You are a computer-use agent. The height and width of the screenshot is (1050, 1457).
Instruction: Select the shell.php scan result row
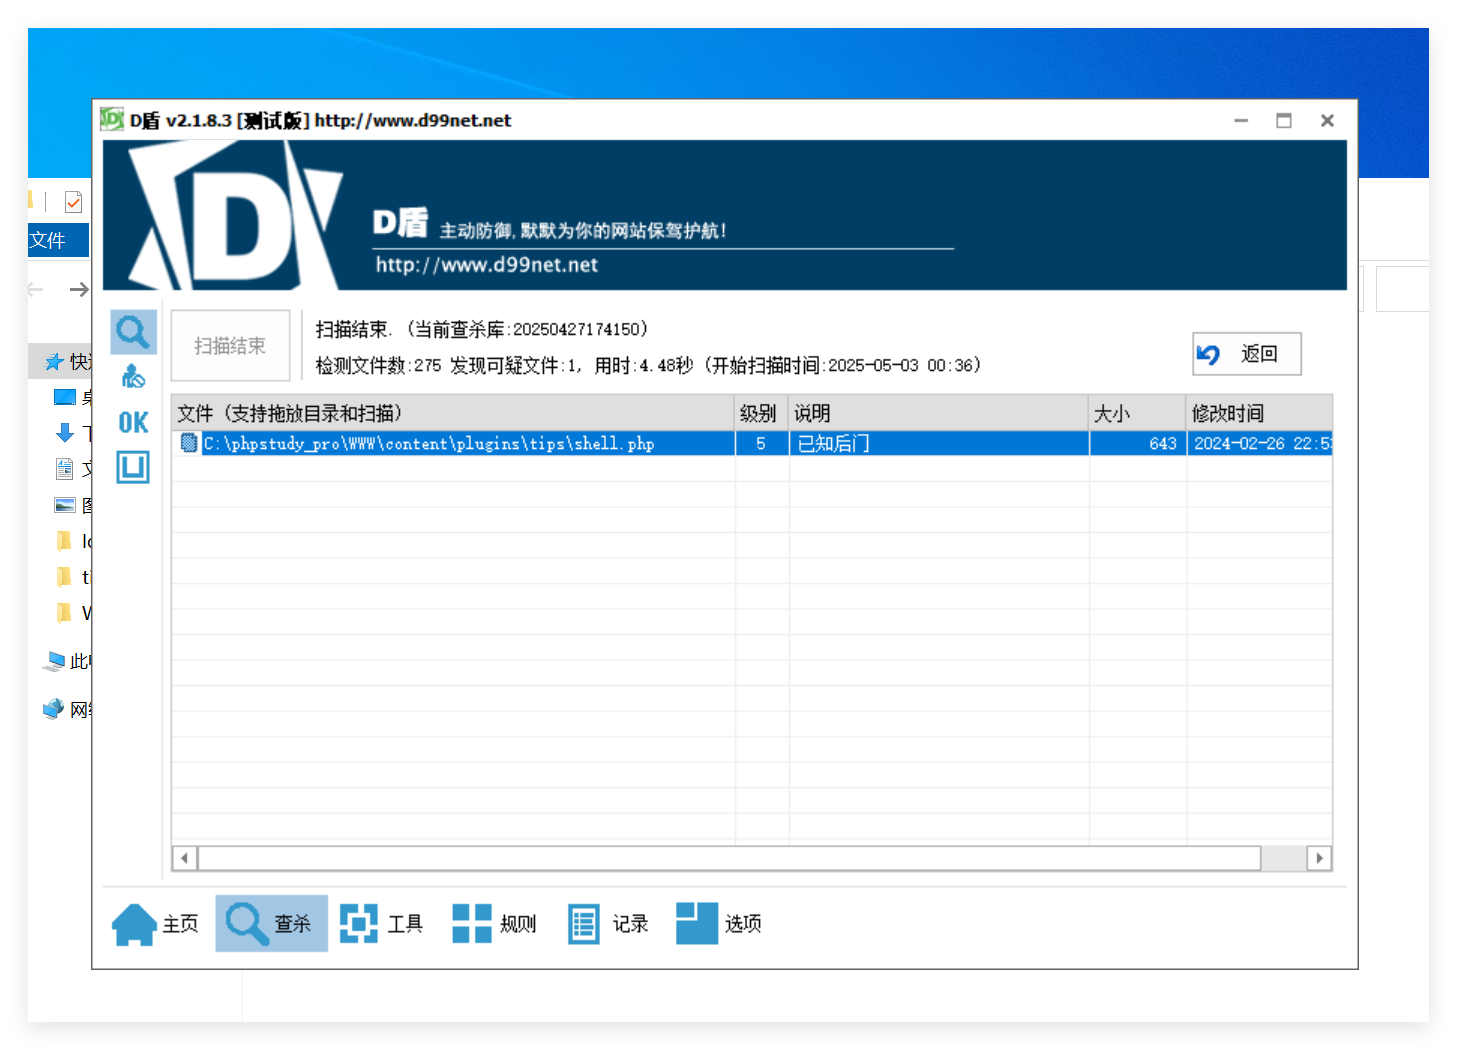752,444
